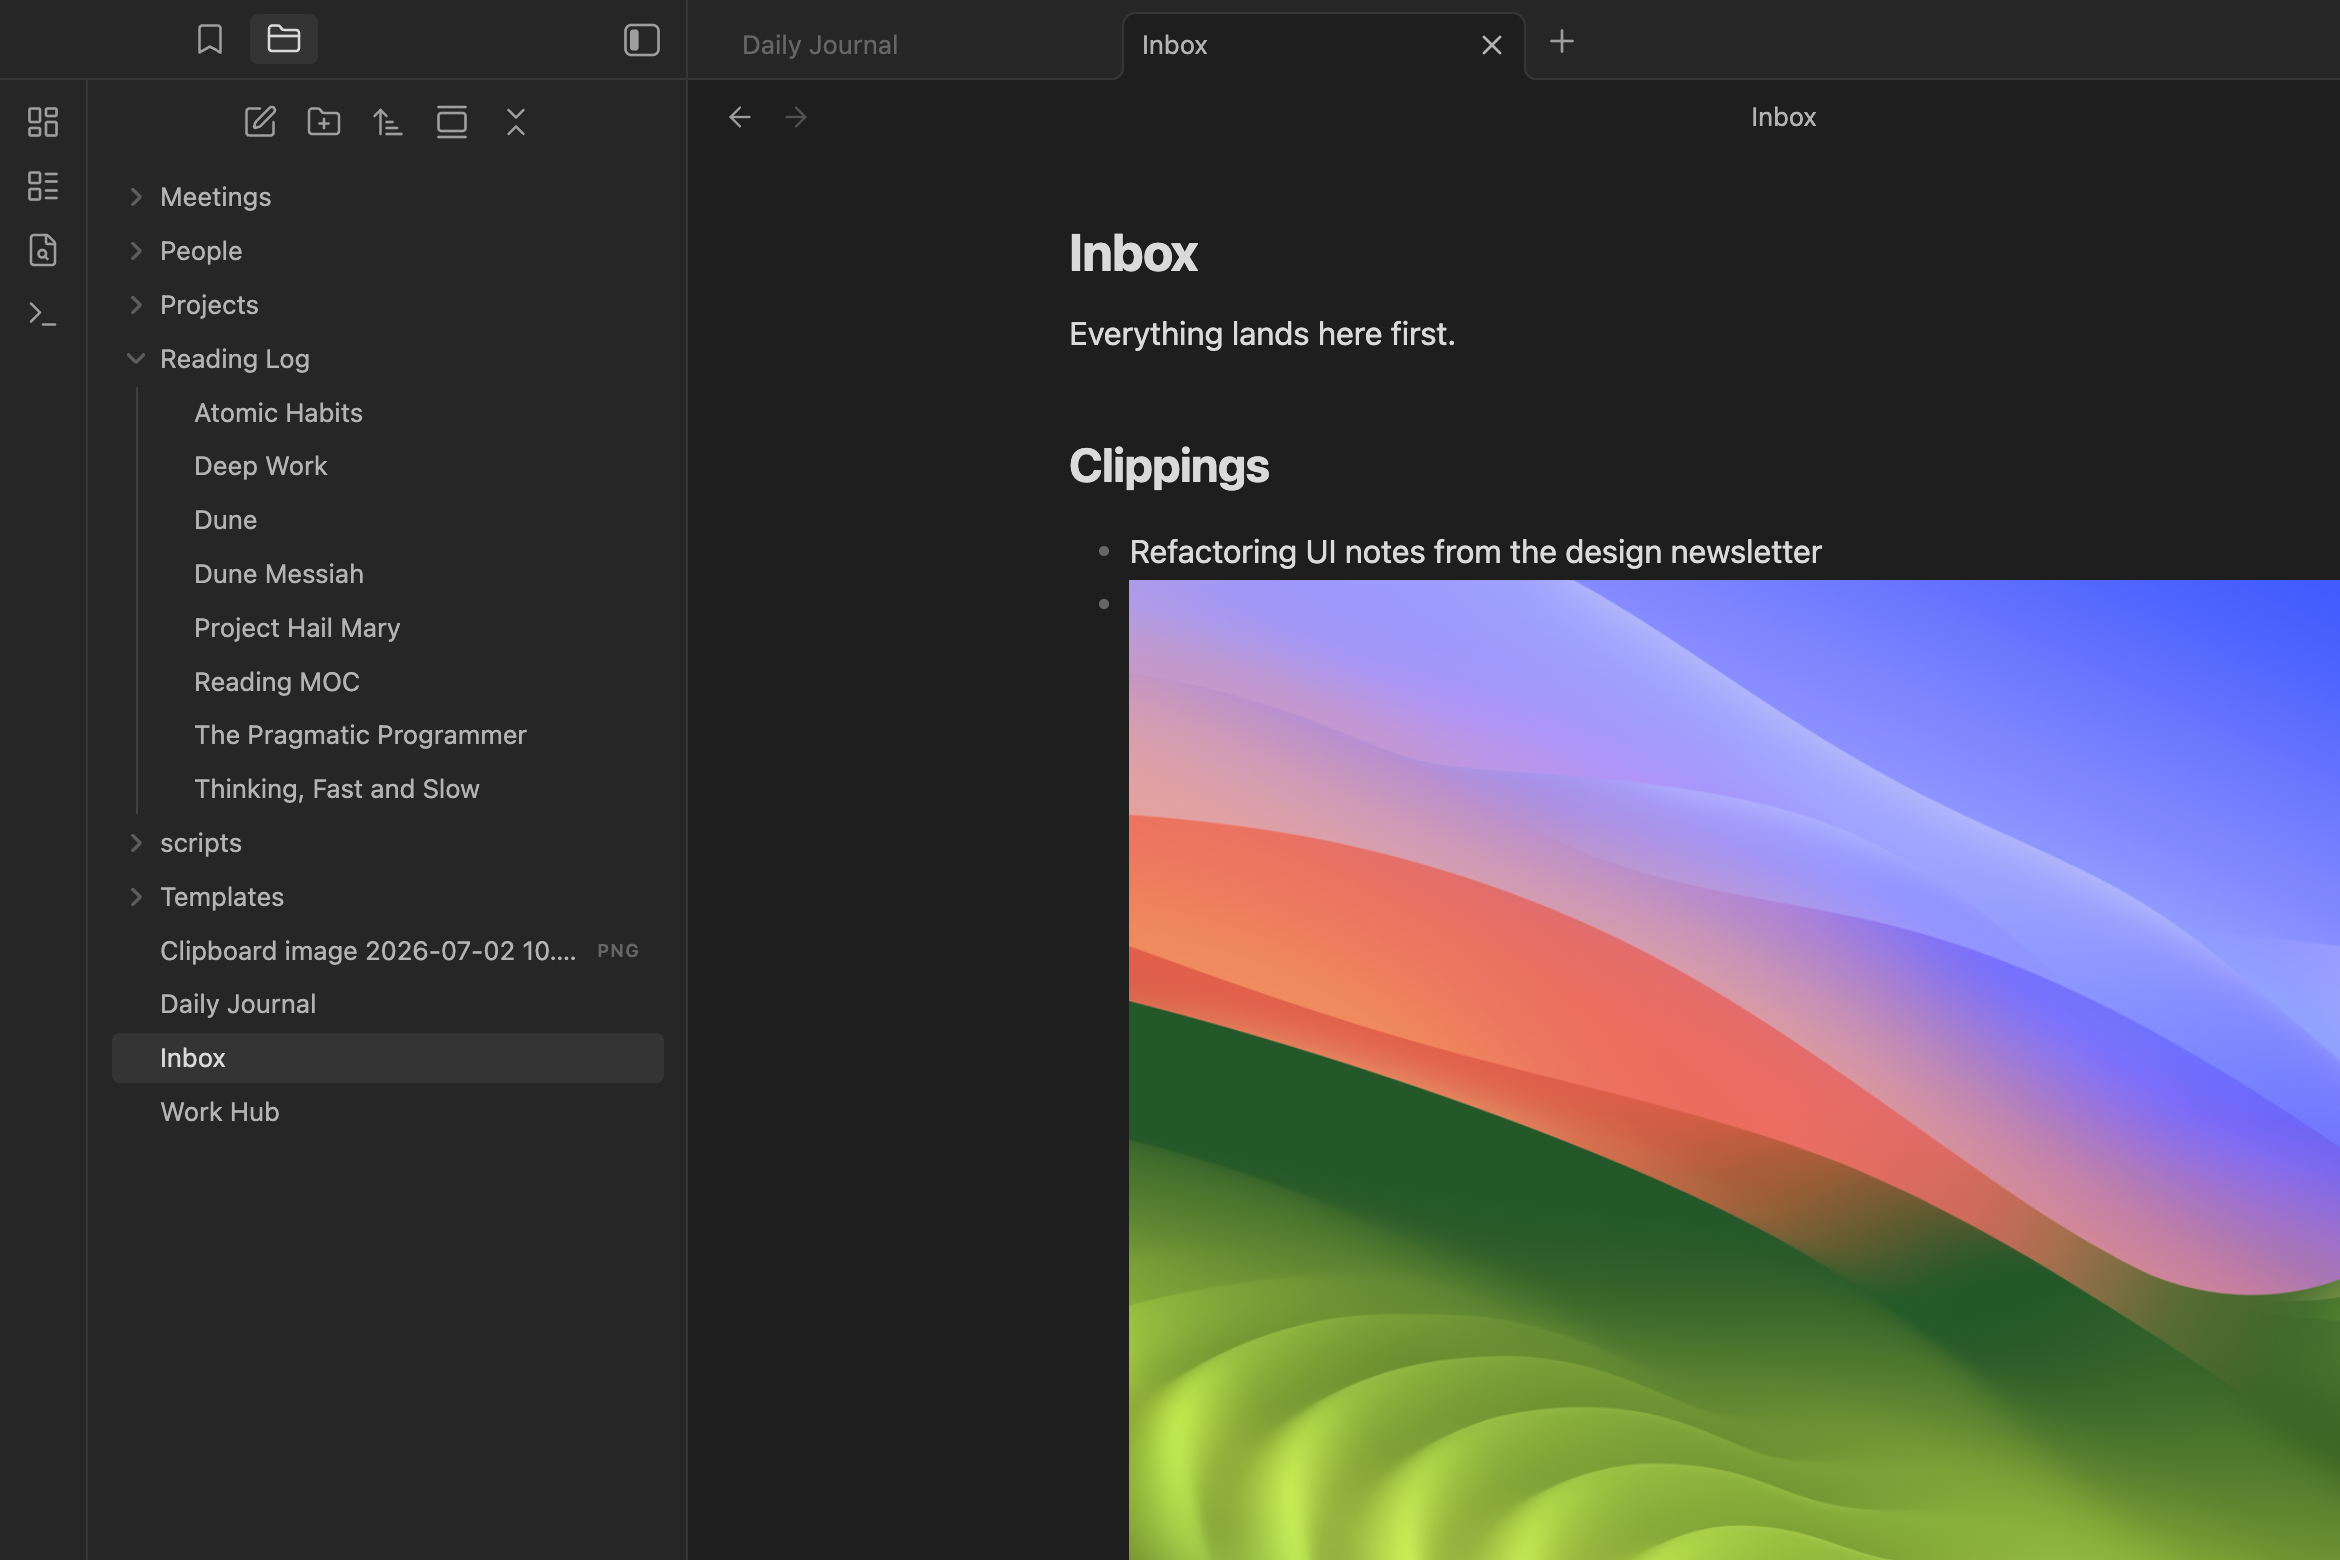
Task: Open the list-view ribbon icon
Action: (x=43, y=186)
